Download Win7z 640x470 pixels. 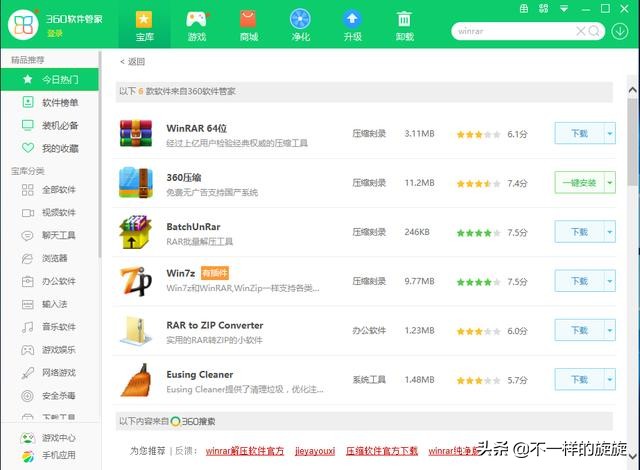click(x=579, y=281)
